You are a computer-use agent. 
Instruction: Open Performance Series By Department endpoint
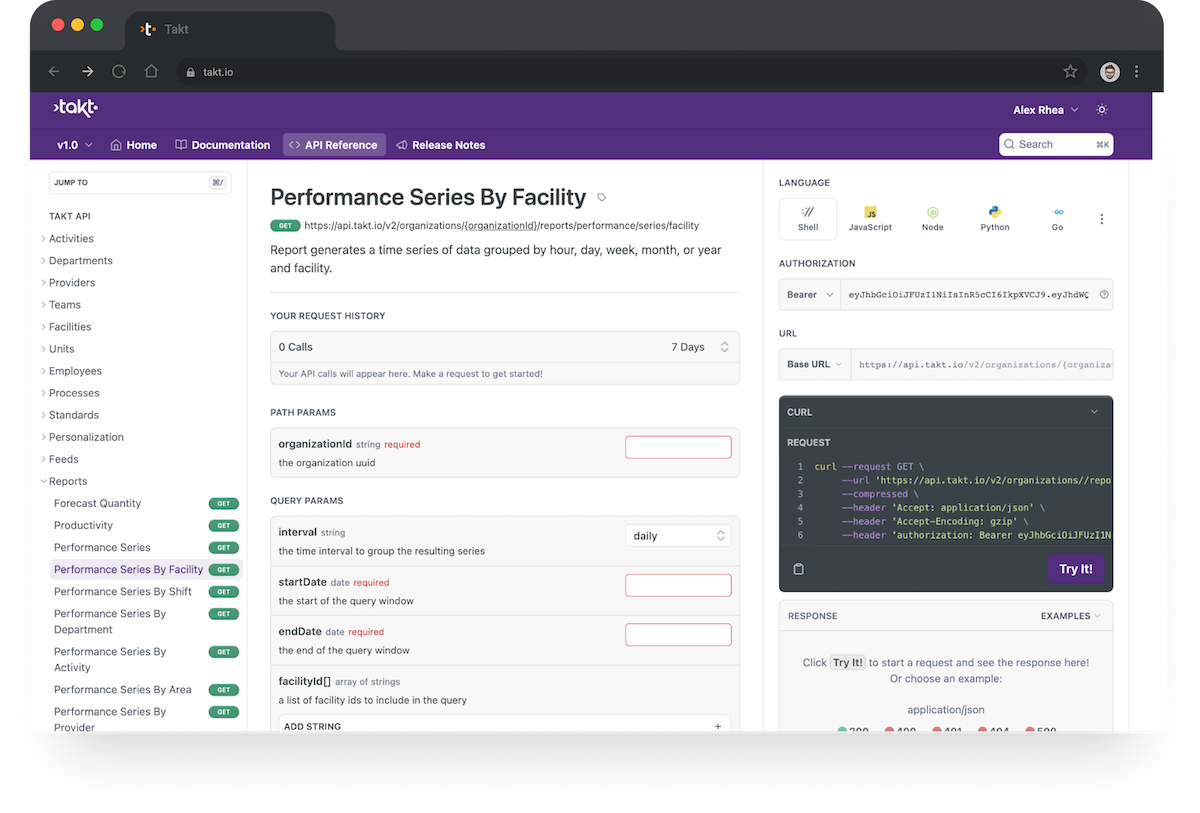point(110,622)
